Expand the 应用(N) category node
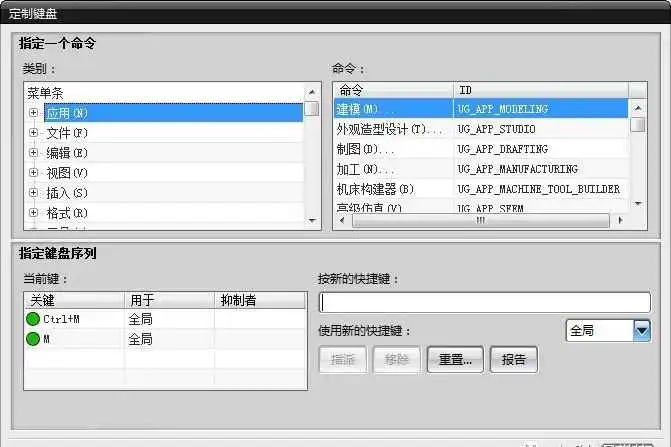The height and width of the screenshot is (447, 671). (33, 113)
